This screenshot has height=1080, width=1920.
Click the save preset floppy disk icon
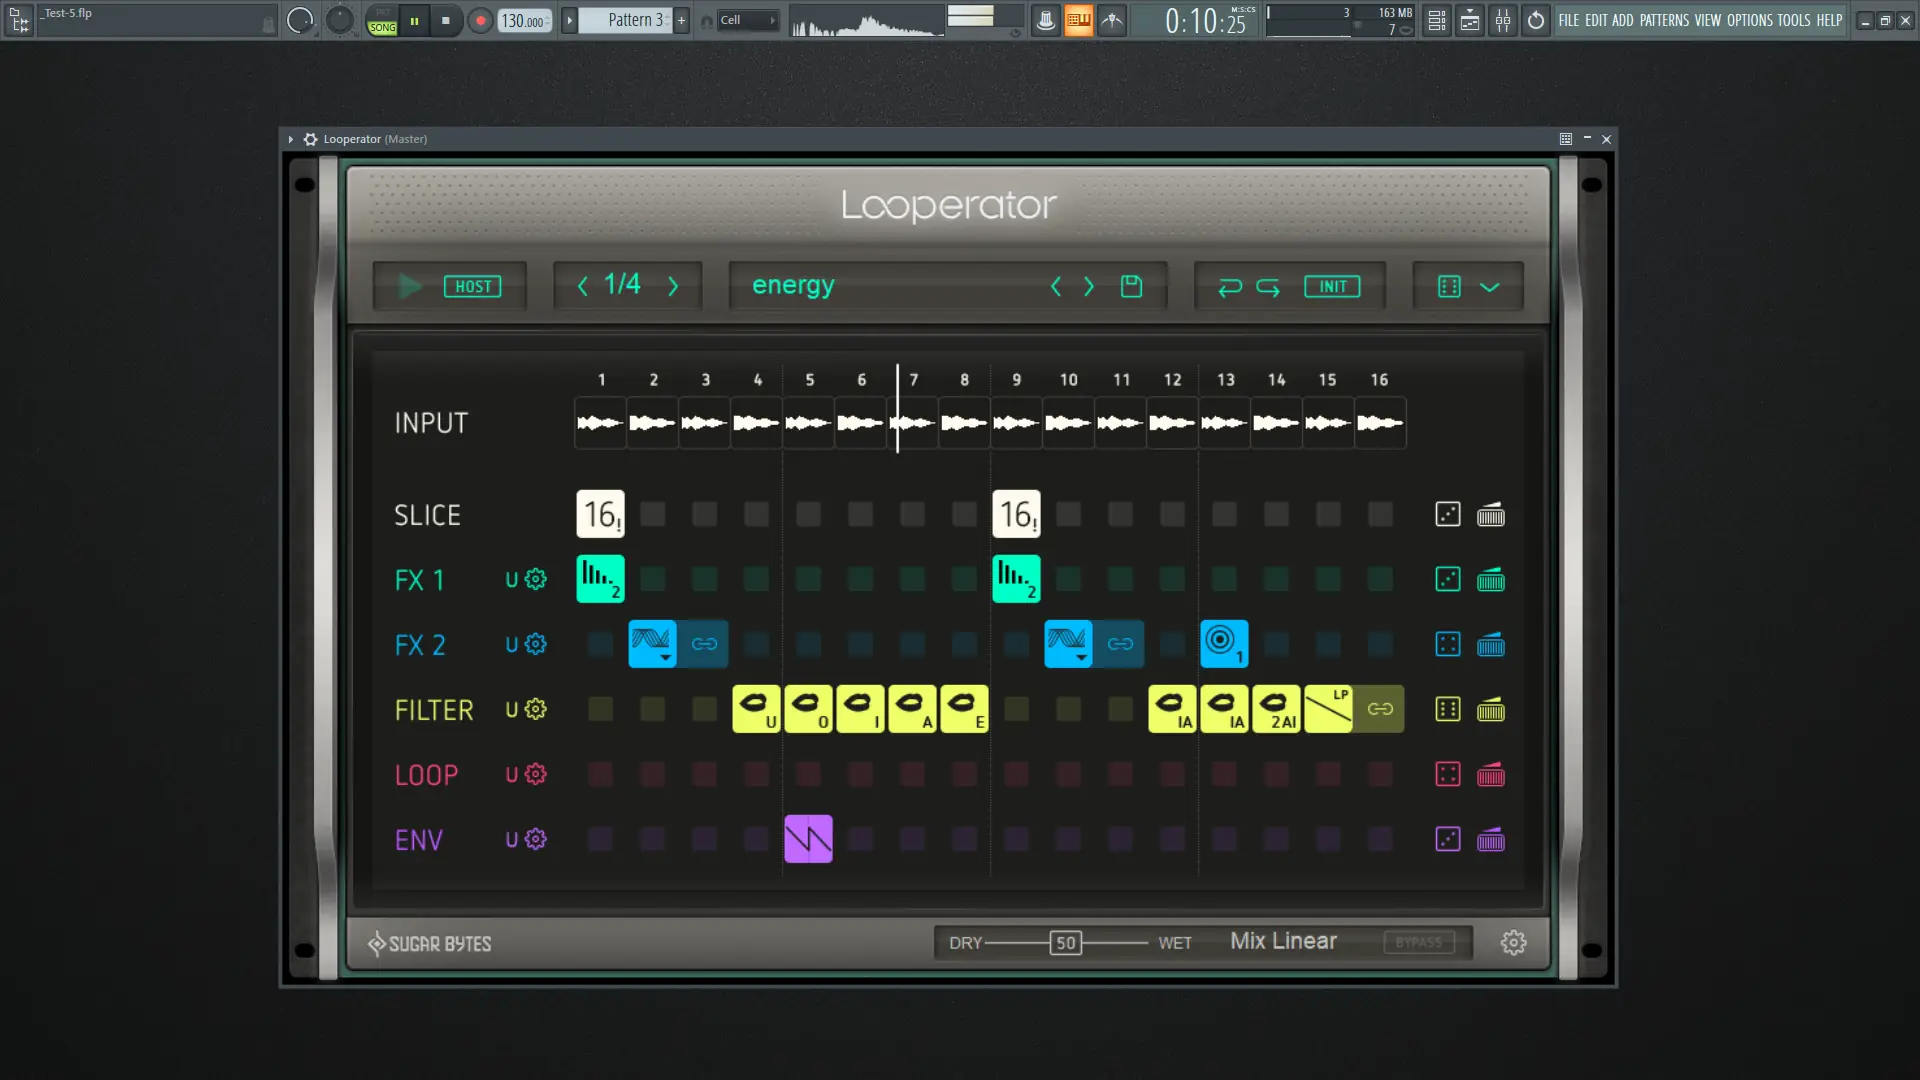[1131, 286]
